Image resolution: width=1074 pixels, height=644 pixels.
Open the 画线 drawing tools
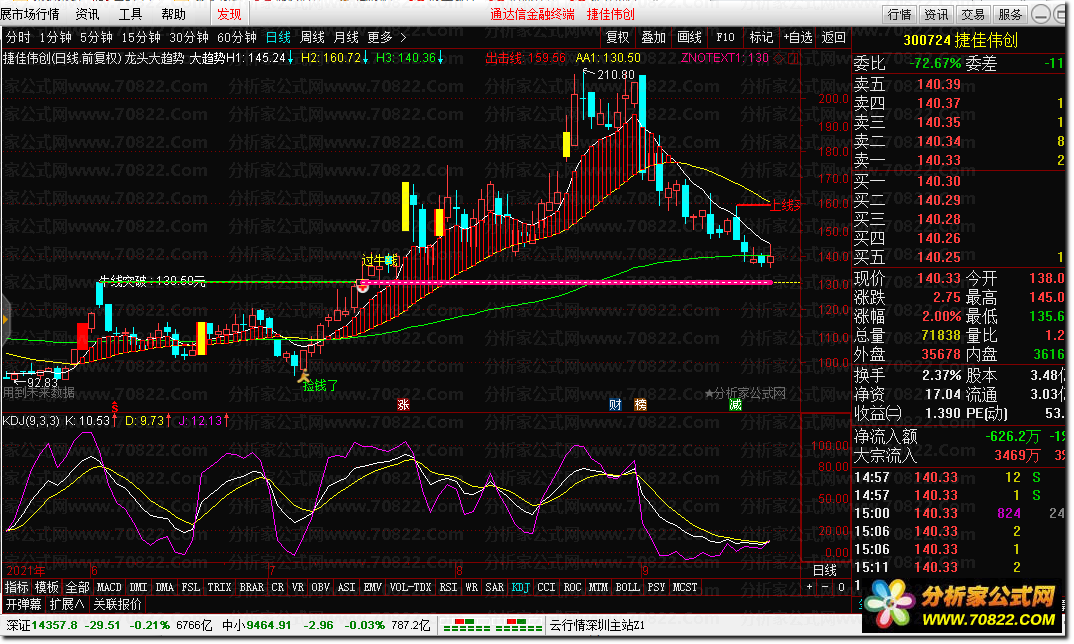(689, 37)
